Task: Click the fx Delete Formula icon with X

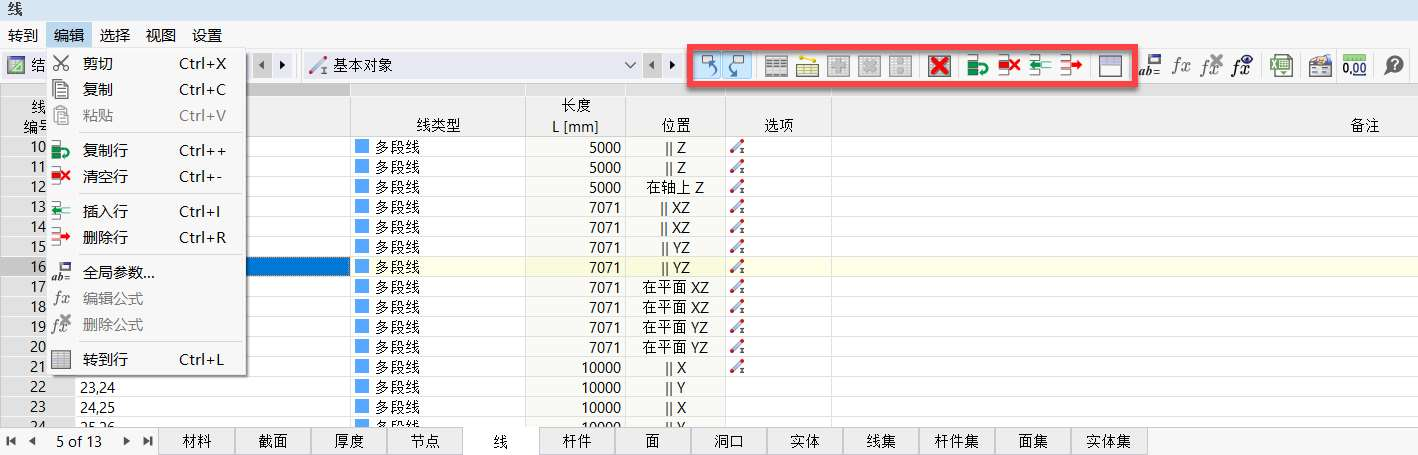Action: coord(1211,66)
